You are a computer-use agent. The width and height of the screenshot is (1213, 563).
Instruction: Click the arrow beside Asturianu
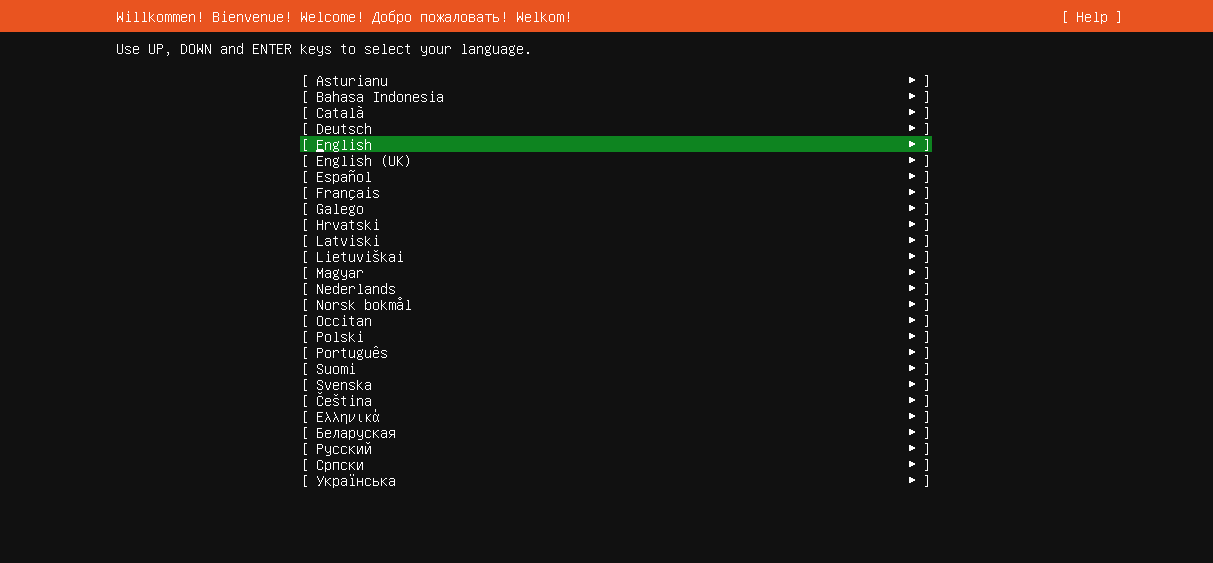pyautogui.click(x=912, y=81)
